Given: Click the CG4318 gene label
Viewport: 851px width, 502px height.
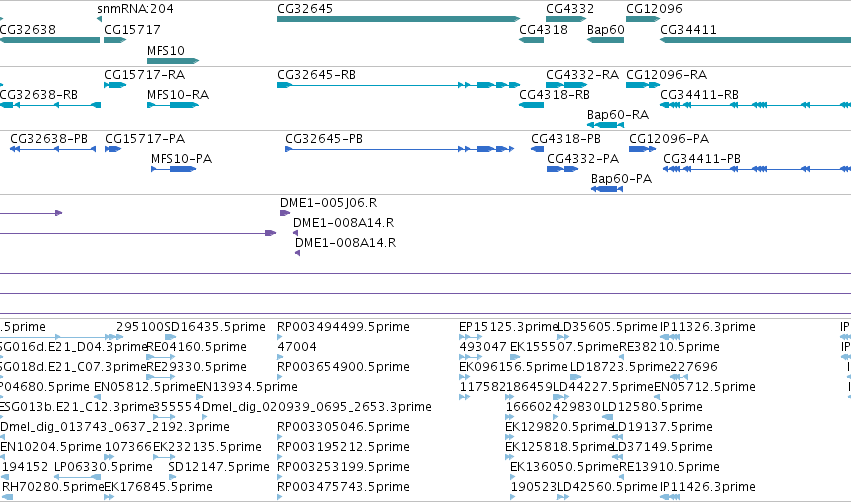Looking at the screenshot, I should point(543,30).
